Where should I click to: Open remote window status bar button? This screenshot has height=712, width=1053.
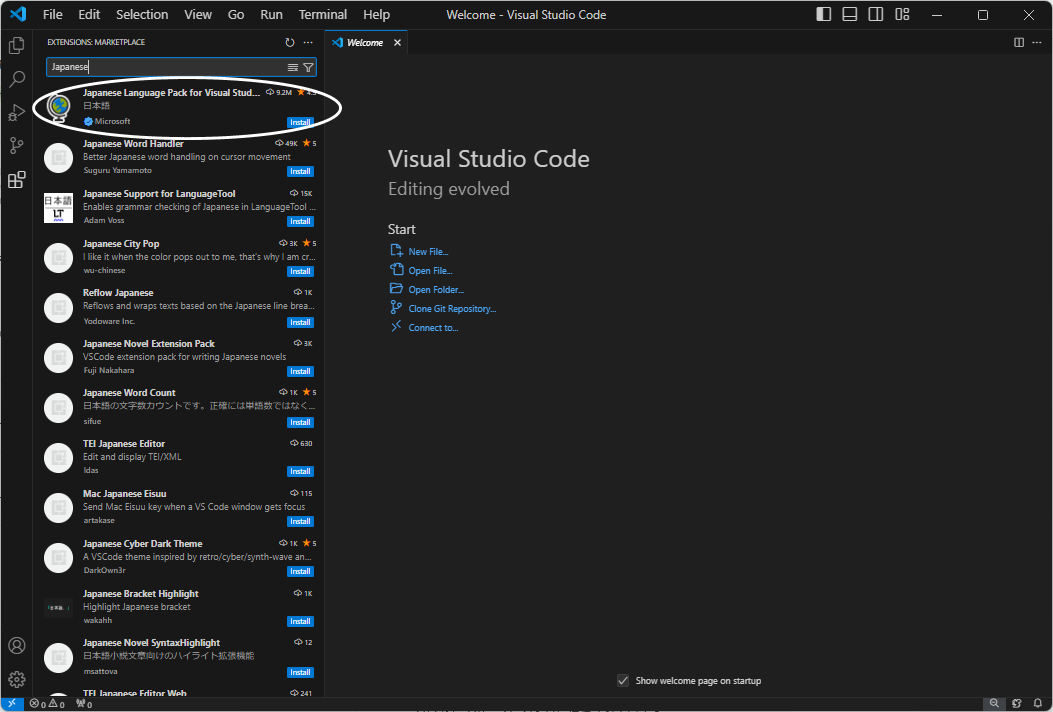click(12, 704)
